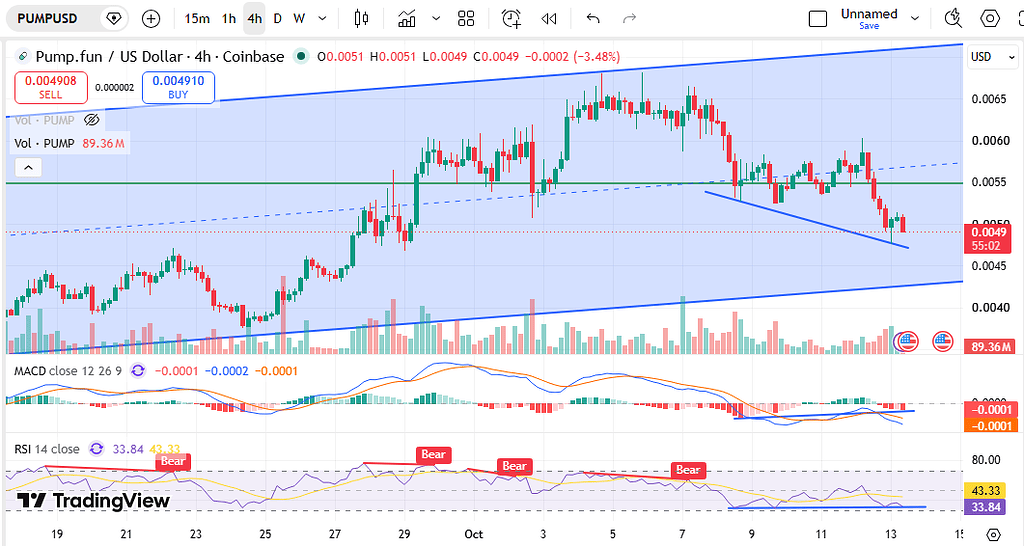Screen dimensions: 1024x546
Task: Redo the chart action
Action: pyautogui.click(x=630, y=18)
